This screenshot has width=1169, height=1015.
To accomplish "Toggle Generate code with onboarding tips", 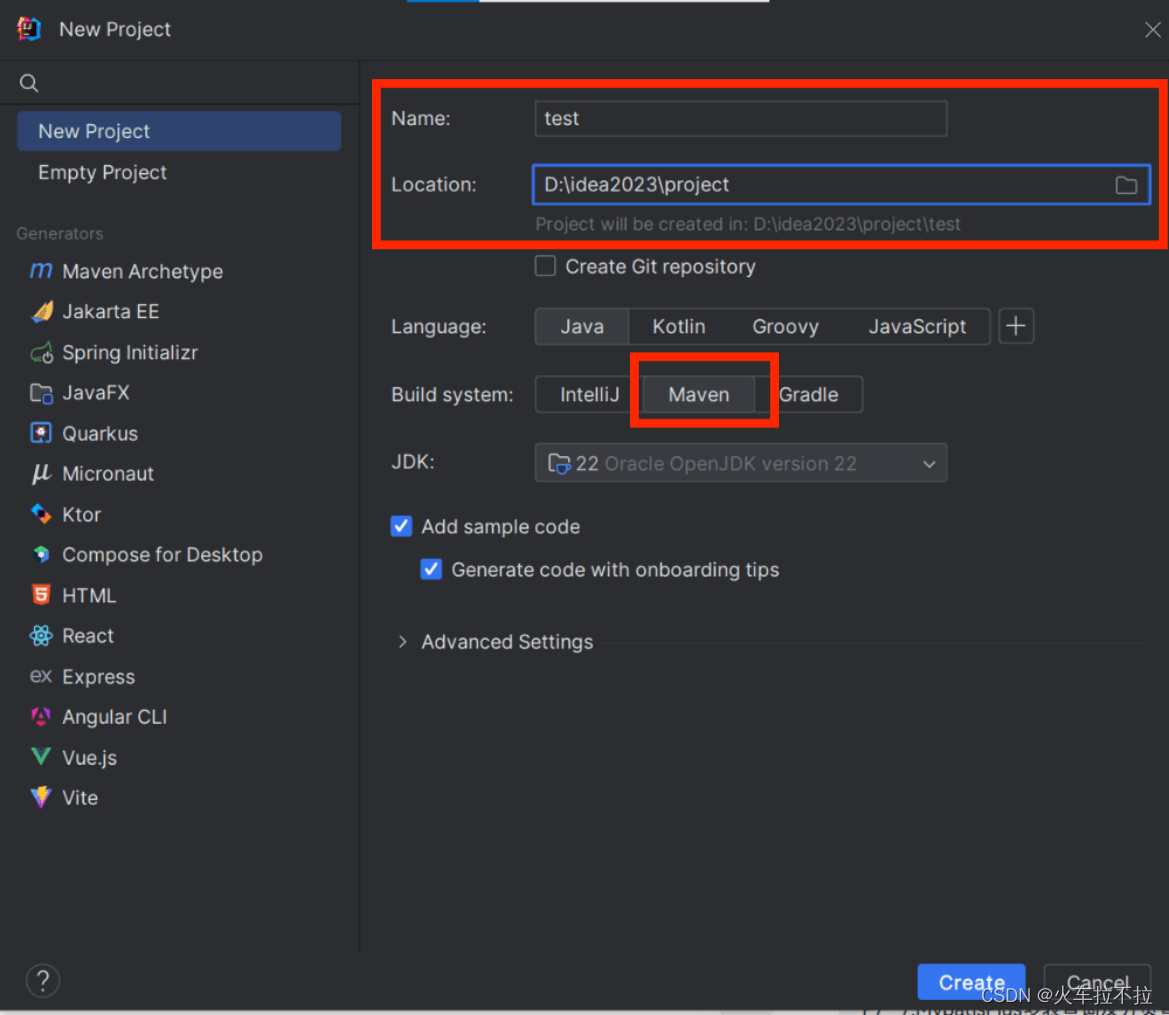I will tap(431, 569).
